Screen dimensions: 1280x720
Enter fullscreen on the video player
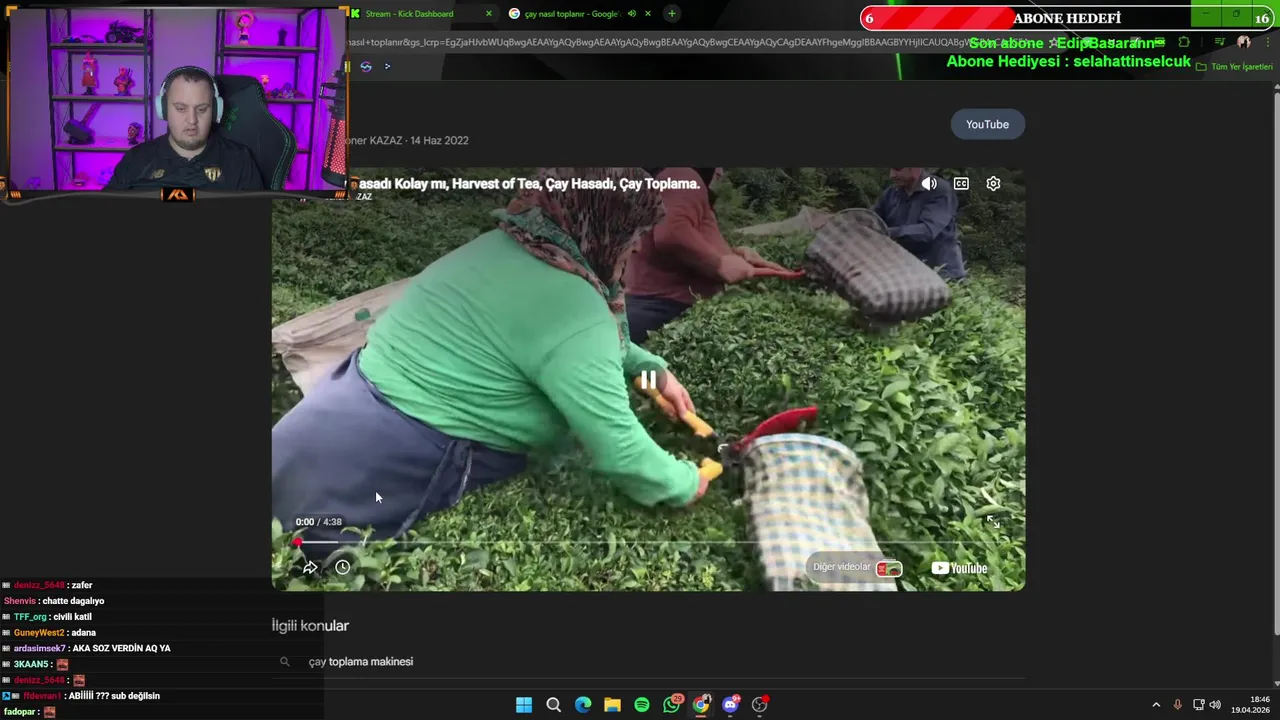coord(993,521)
